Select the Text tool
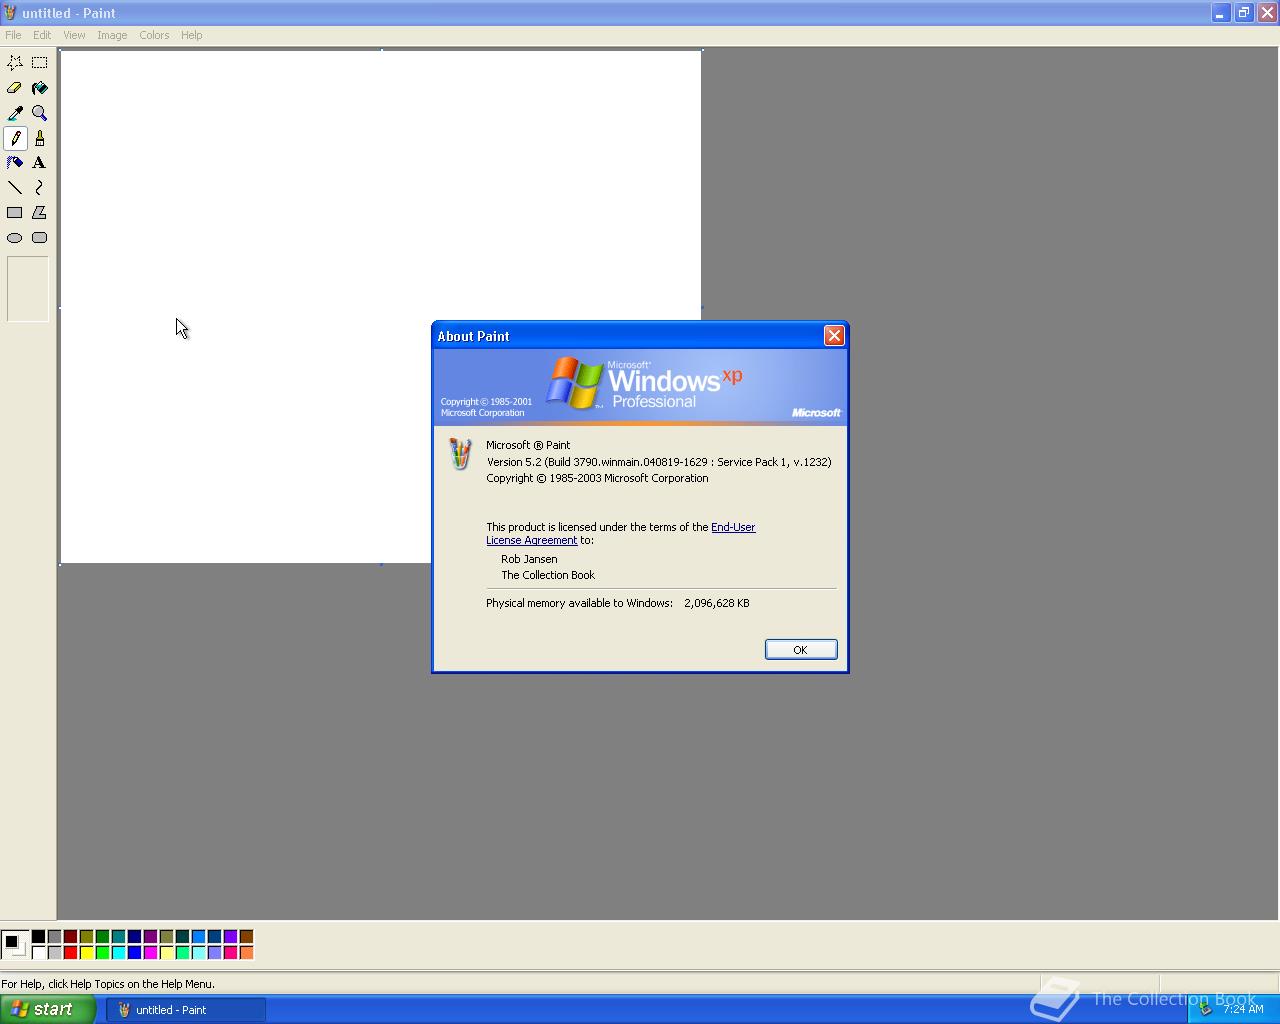 pyautogui.click(x=40, y=163)
